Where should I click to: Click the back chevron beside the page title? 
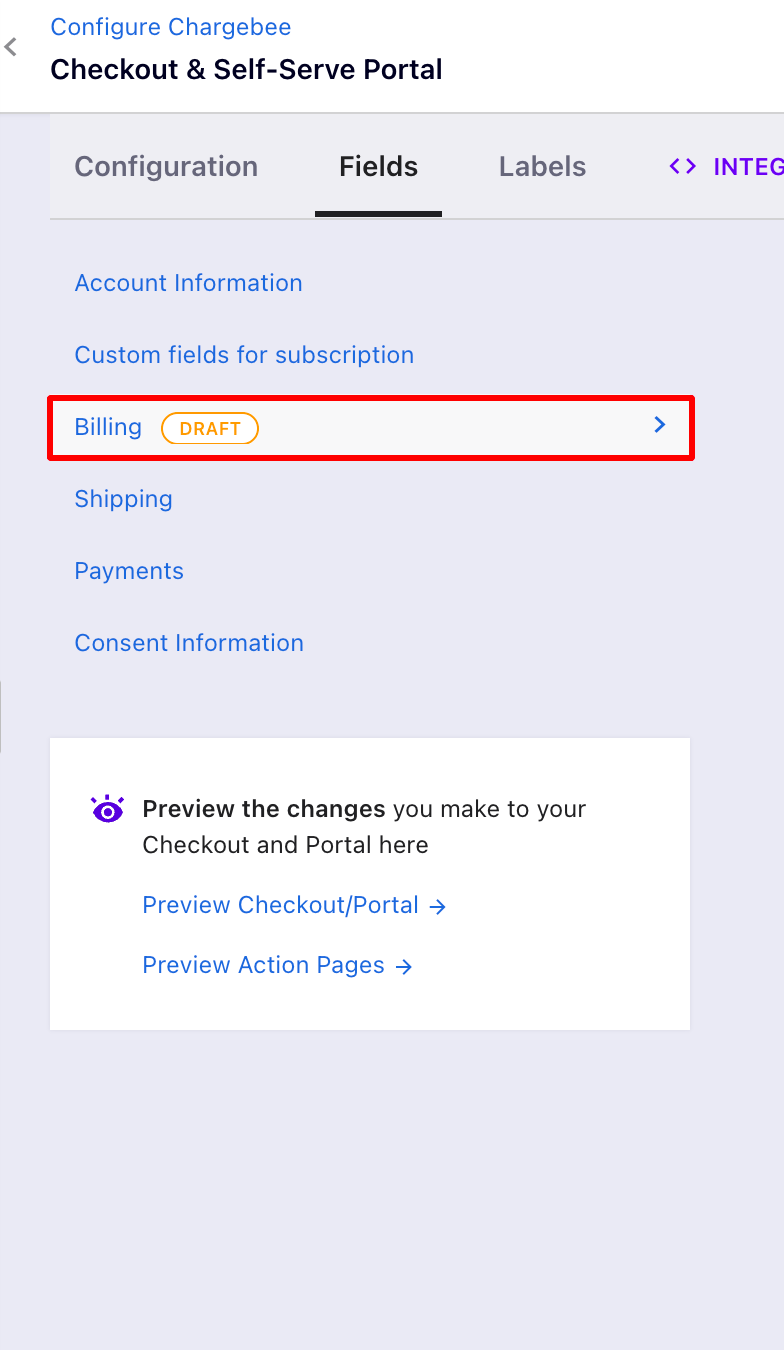pos(11,47)
